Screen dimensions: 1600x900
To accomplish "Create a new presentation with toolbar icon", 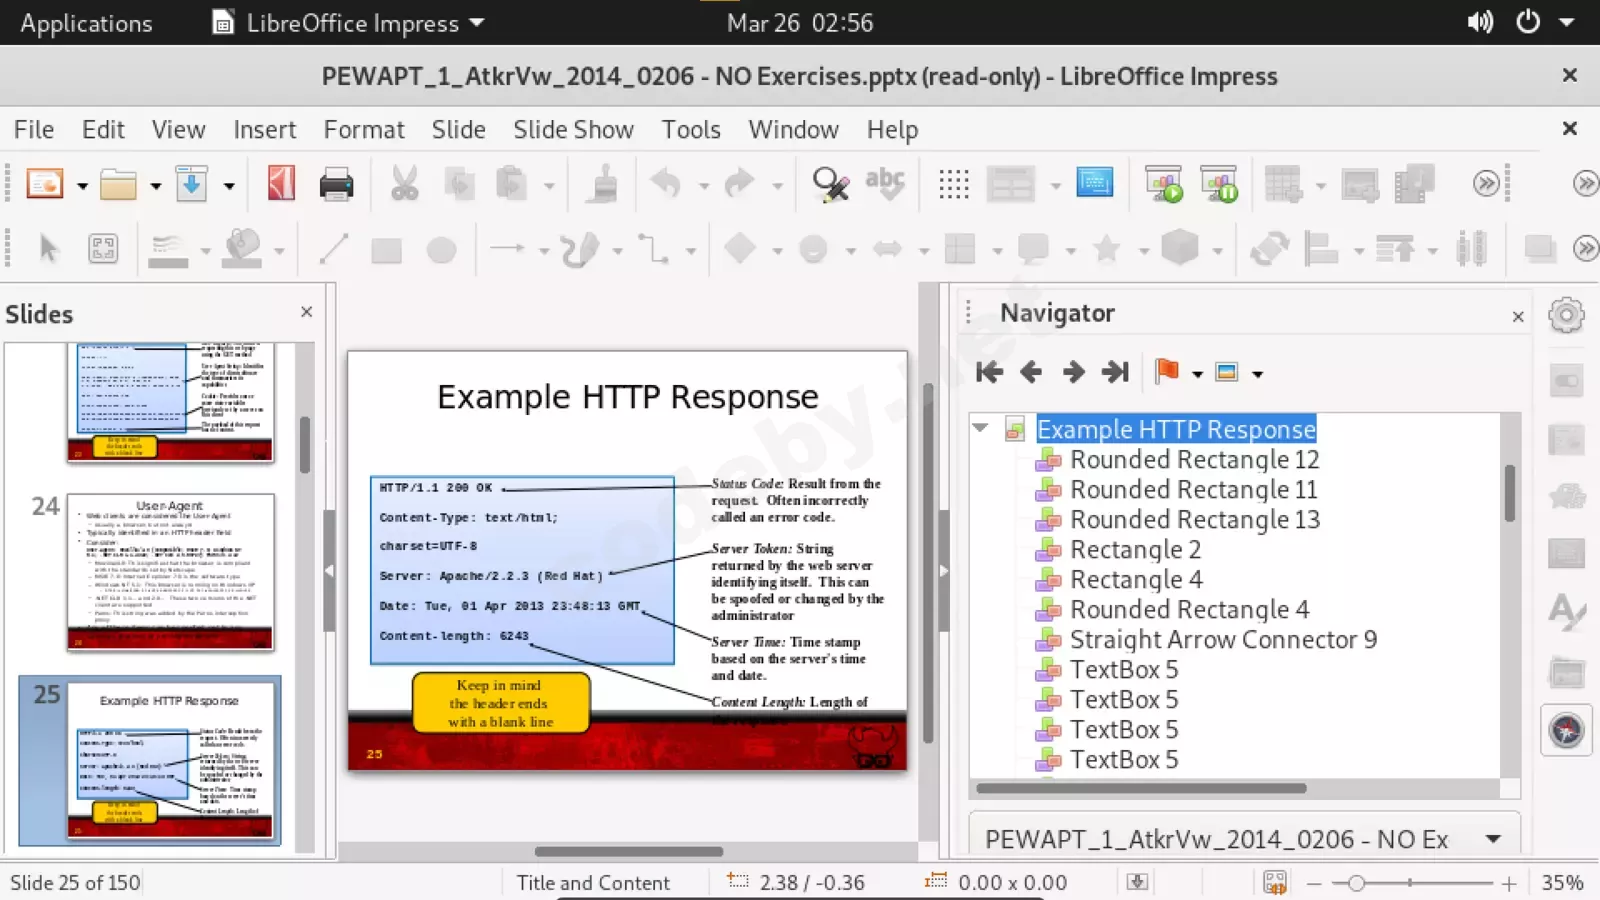I will (x=45, y=184).
